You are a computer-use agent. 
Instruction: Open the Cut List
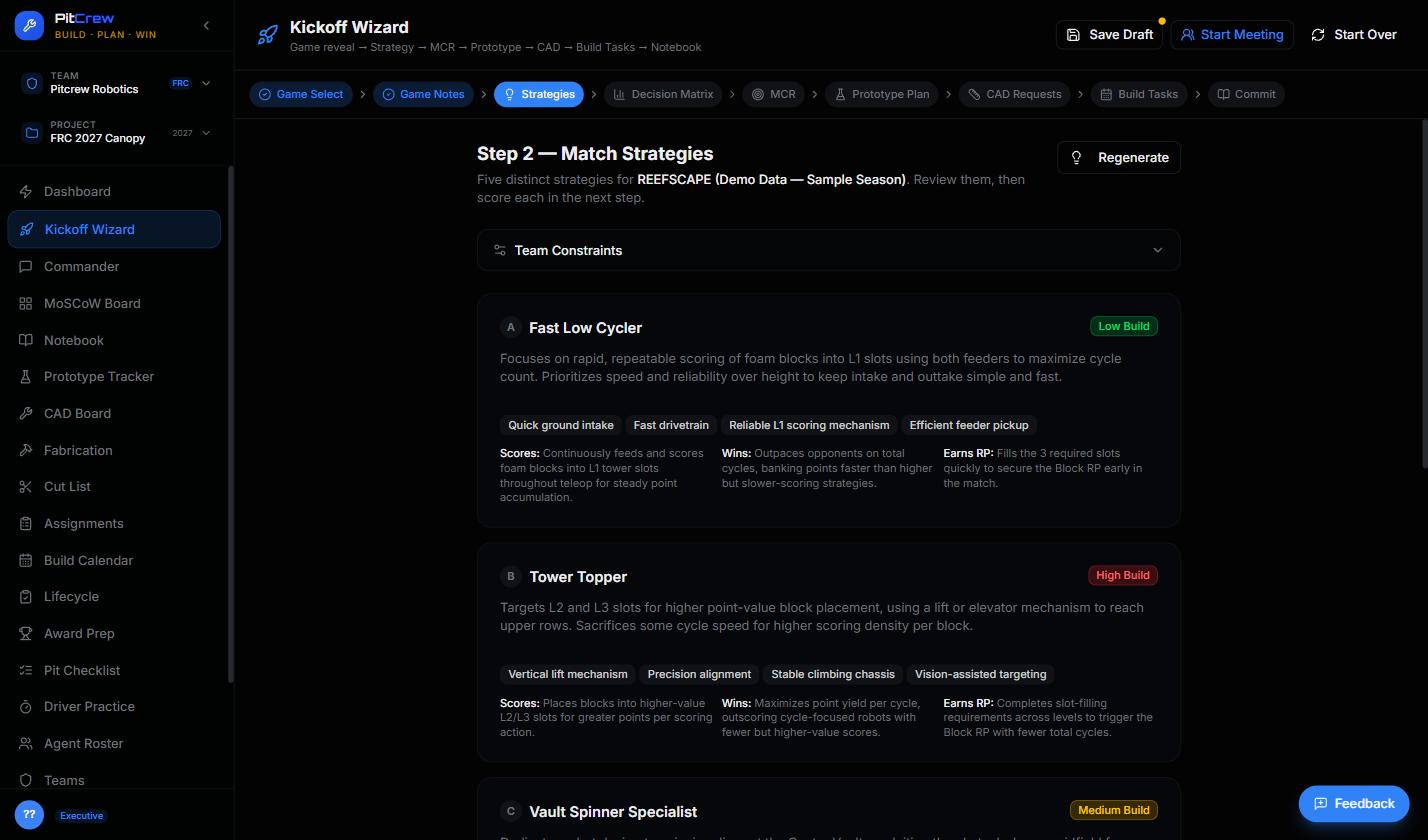pyautogui.click(x=114, y=487)
